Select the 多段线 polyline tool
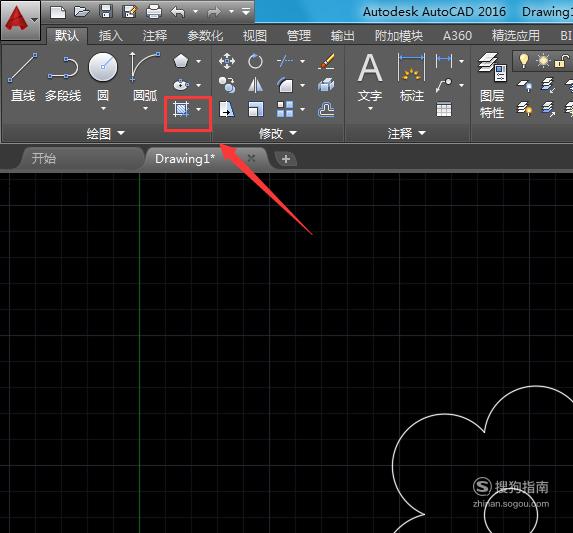 click(x=63, y=78)
